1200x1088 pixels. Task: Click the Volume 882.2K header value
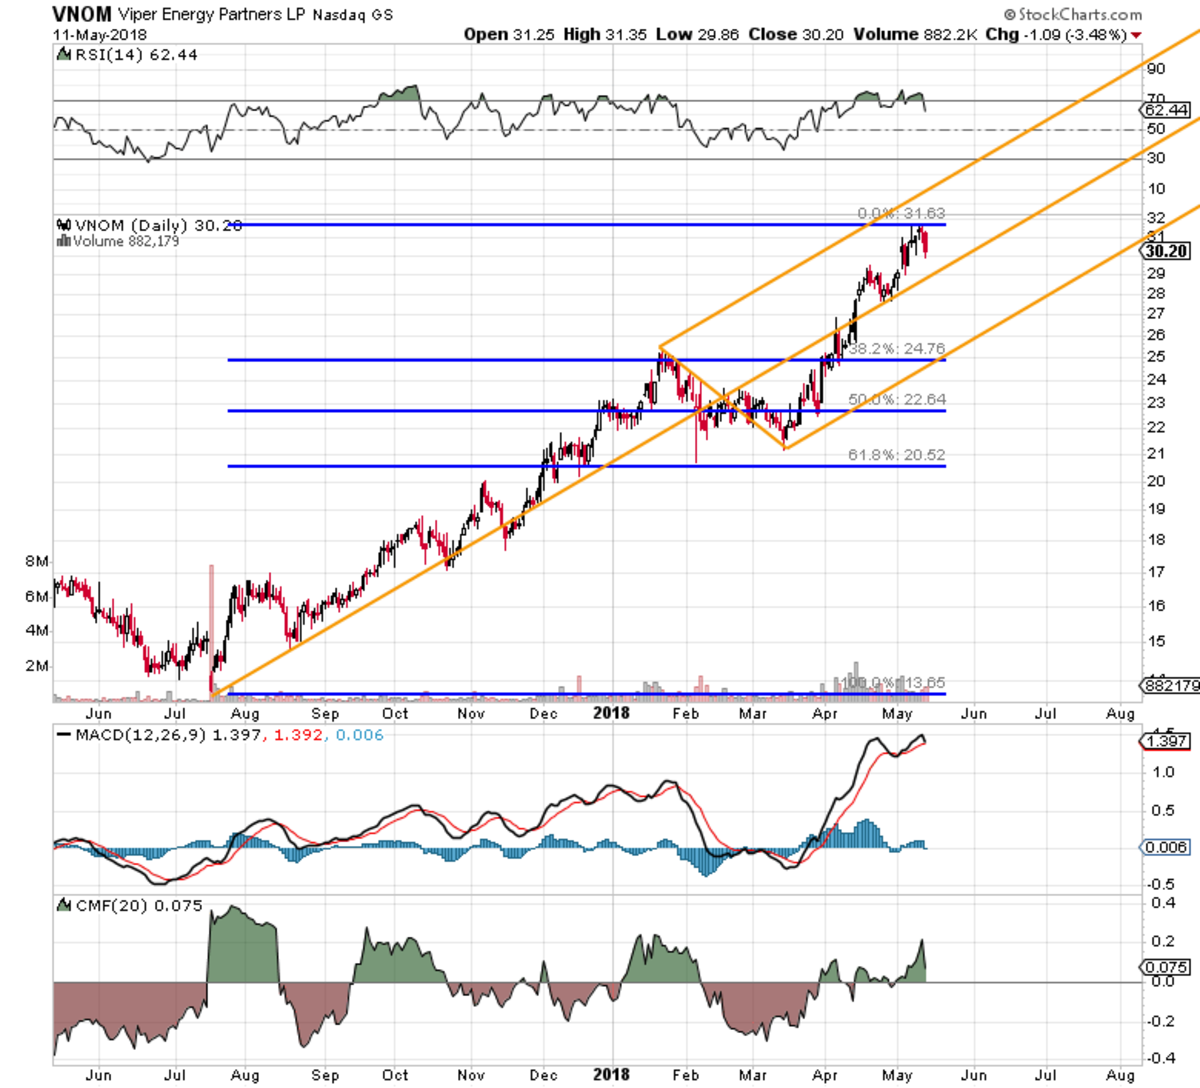tap(915, 34)
